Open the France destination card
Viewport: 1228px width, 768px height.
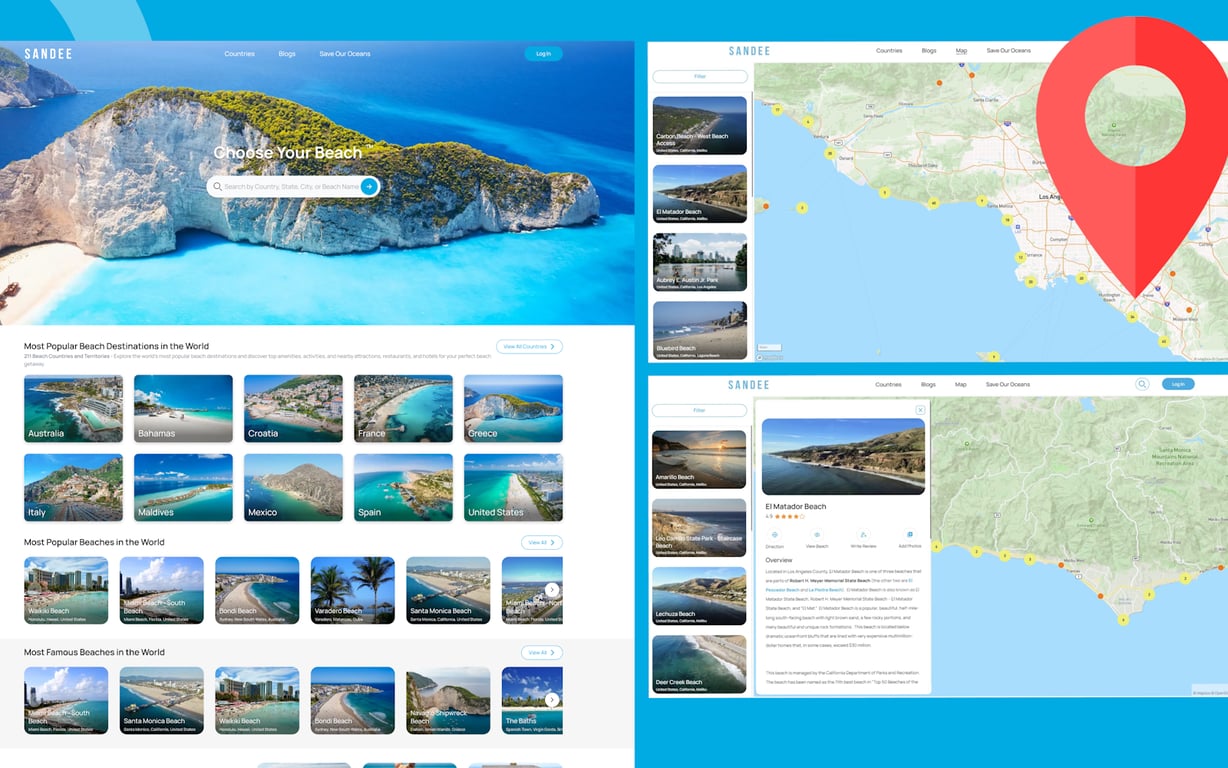click(x=403, y=408)
